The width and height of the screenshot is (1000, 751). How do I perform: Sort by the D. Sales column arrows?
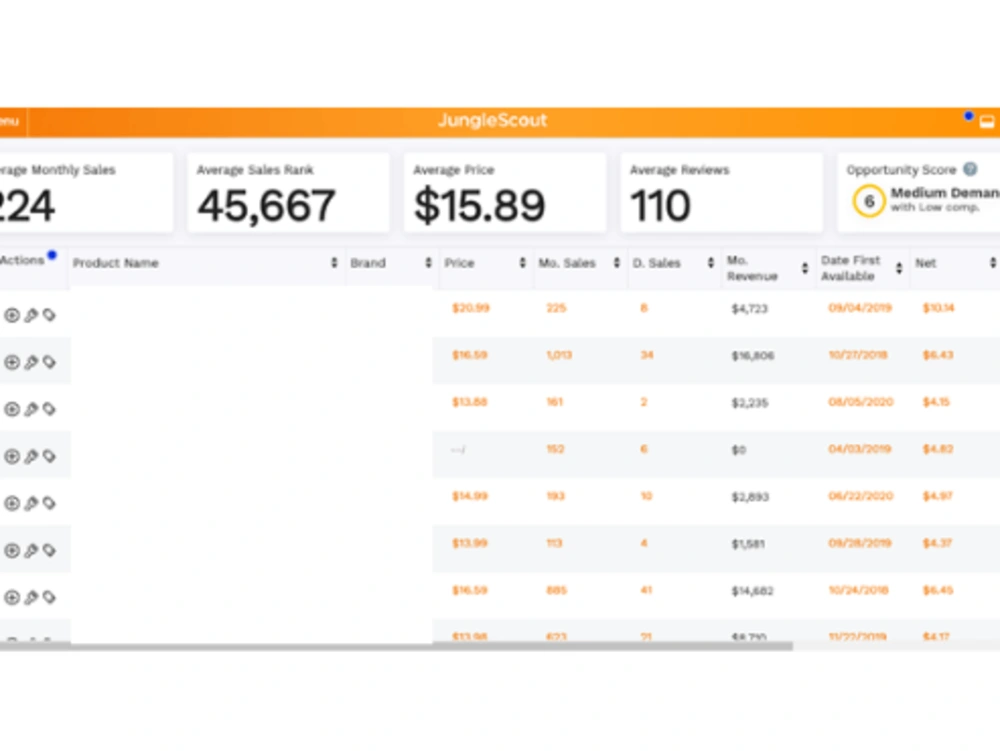[710, 263]
